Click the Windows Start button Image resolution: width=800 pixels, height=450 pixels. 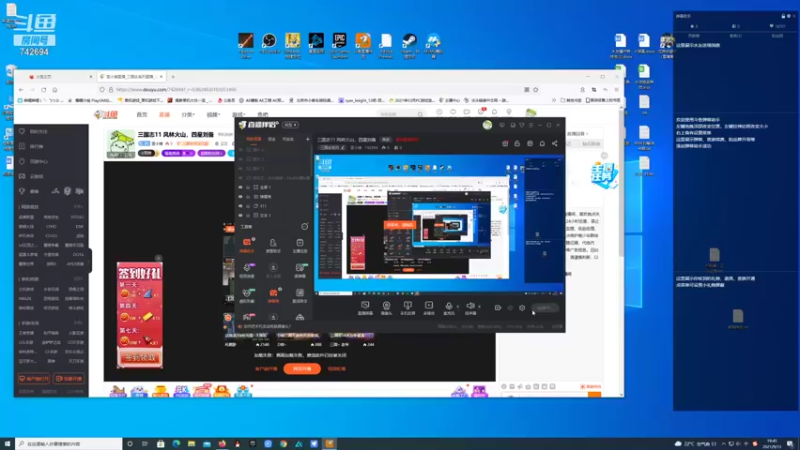(7, 444)
